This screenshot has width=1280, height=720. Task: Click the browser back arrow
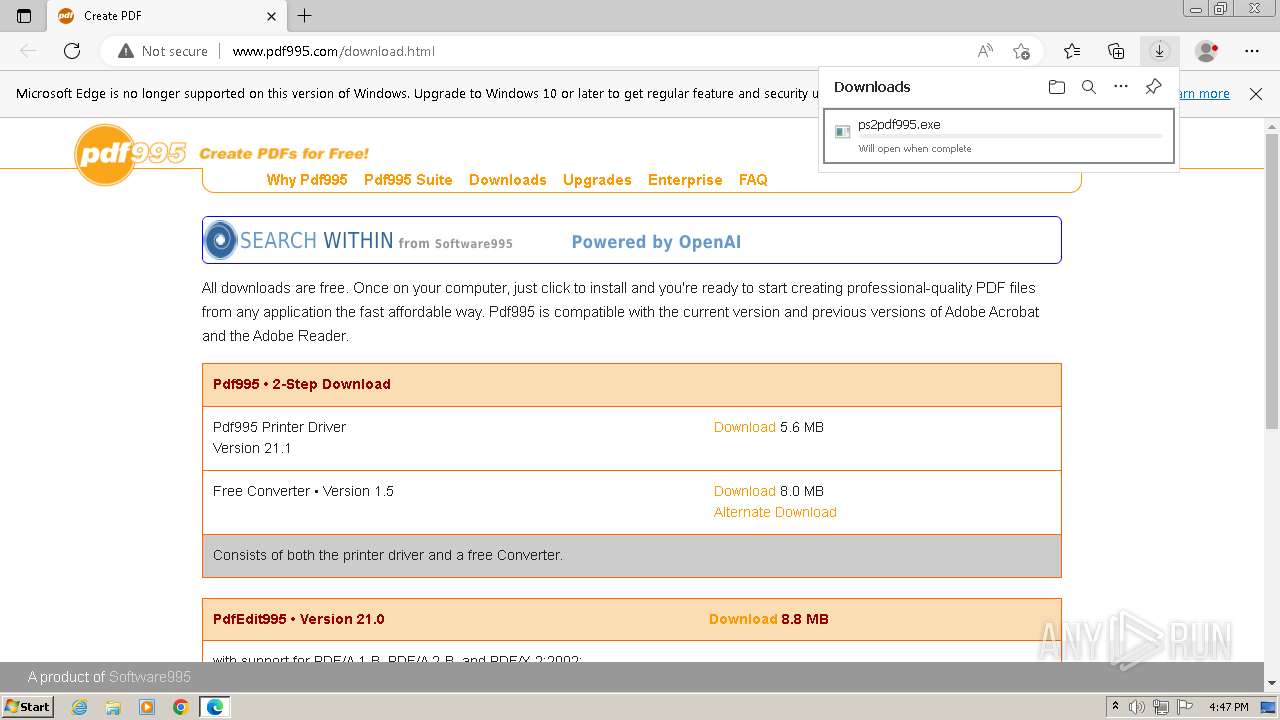tap(28, 51)
